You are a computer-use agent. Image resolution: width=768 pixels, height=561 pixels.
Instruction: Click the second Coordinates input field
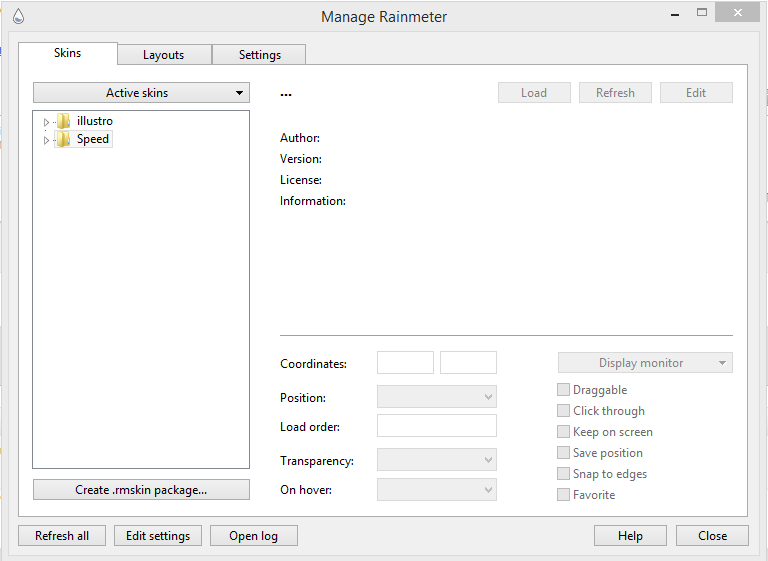[468, 363]
